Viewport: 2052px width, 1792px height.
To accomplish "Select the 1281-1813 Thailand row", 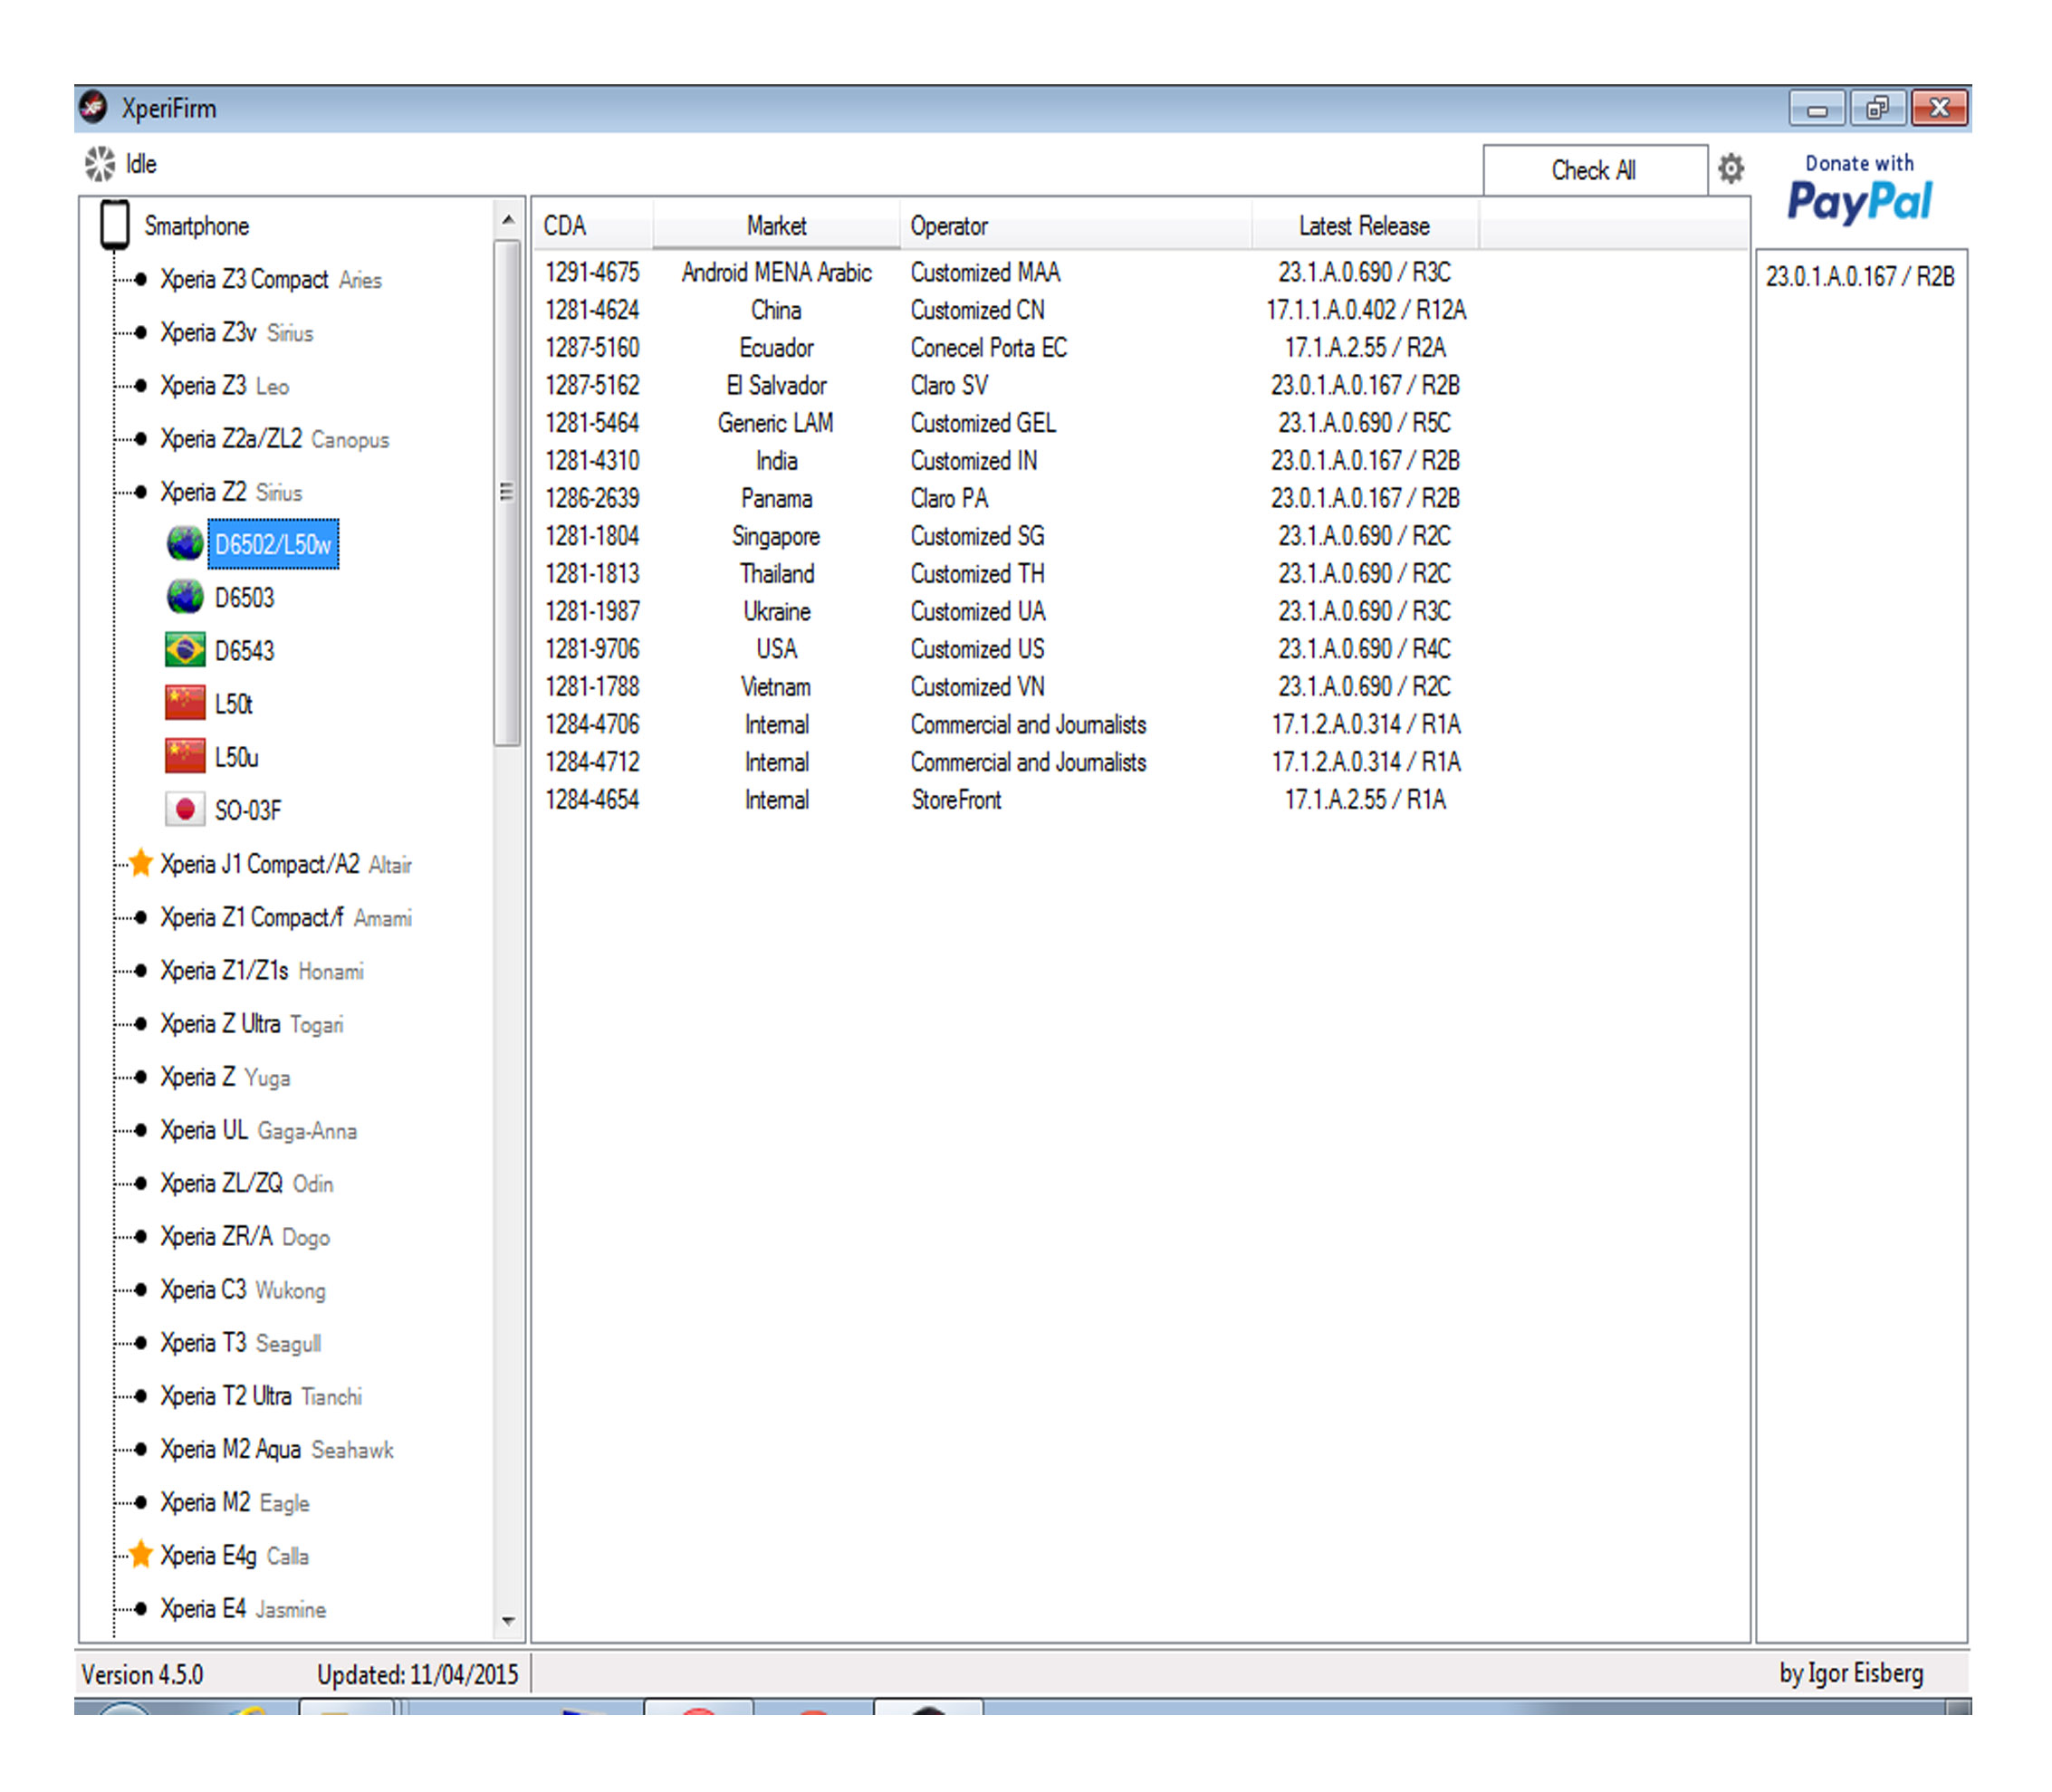I will click(1140, 573).
